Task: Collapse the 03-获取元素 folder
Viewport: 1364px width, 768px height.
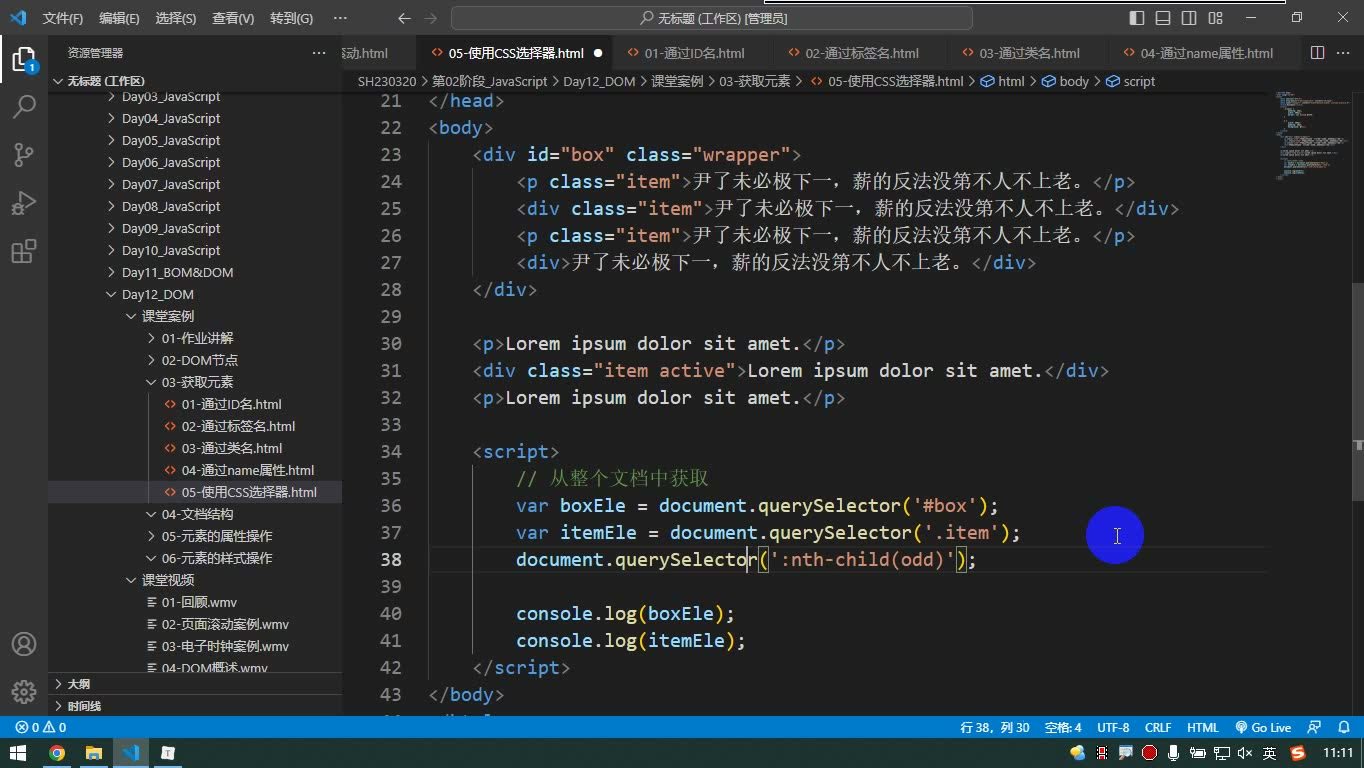Action: [197, 382]
